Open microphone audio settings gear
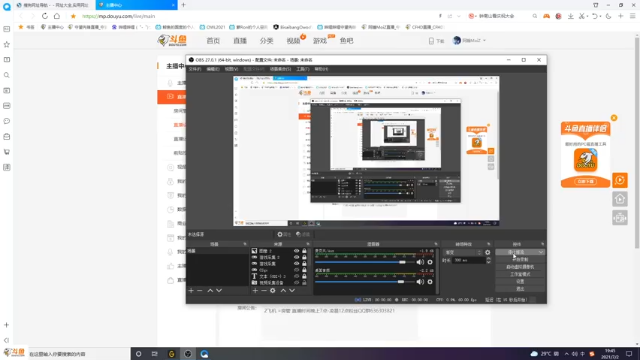The width and height of the screenshot is (640, 360). (430, 262)
